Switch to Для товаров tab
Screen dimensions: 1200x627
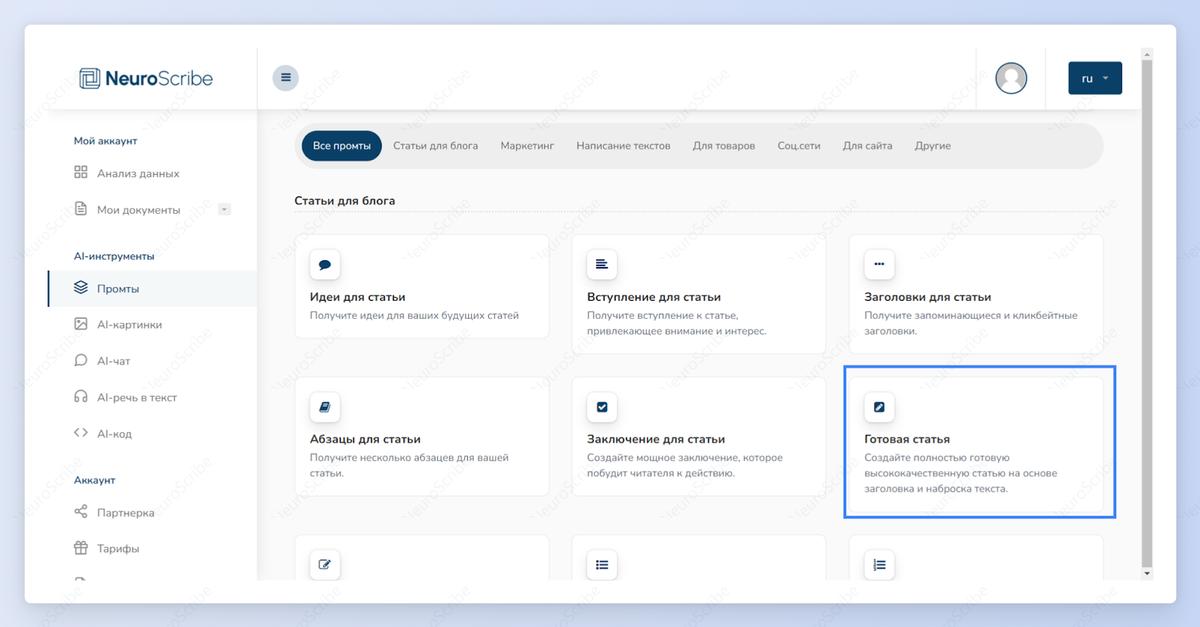(x=724, y=145)
